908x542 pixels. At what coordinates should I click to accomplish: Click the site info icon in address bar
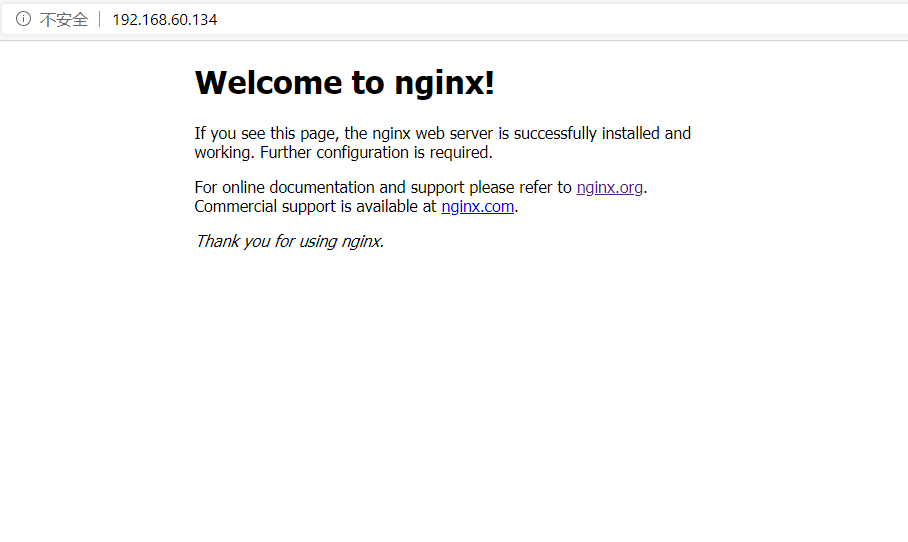pos(23,19)
